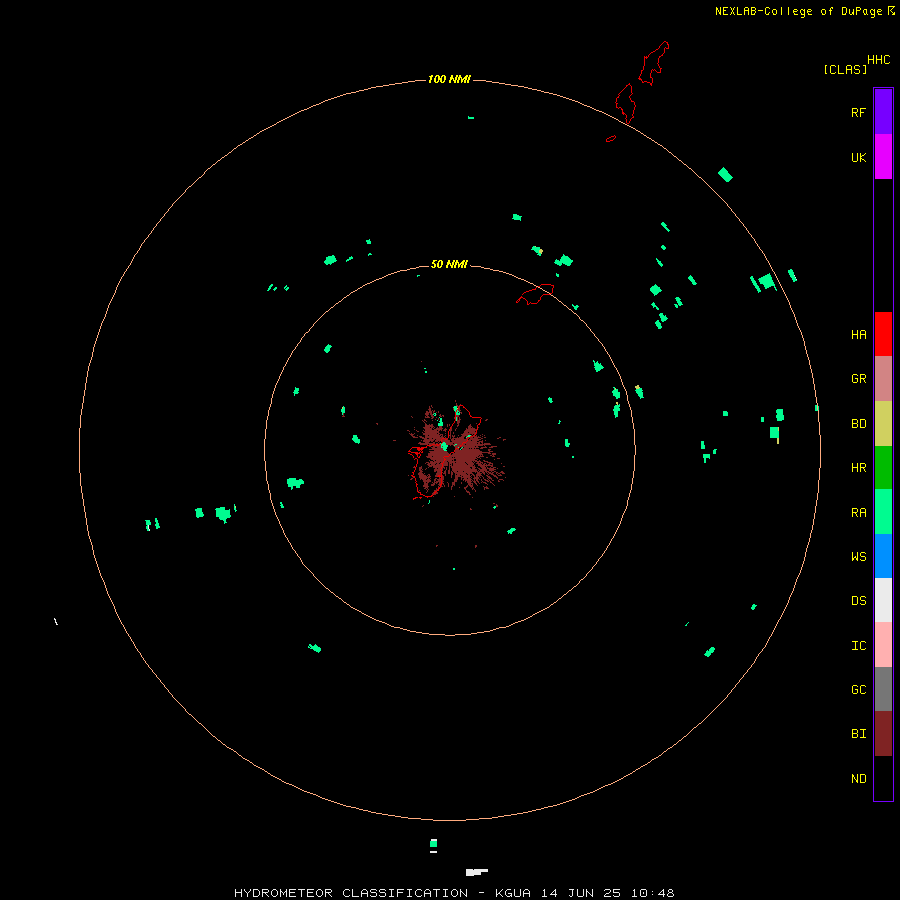Click the RA light-green legend swatch
The width and height of the screenshot is (900, 900).
[x=883, y=512]
